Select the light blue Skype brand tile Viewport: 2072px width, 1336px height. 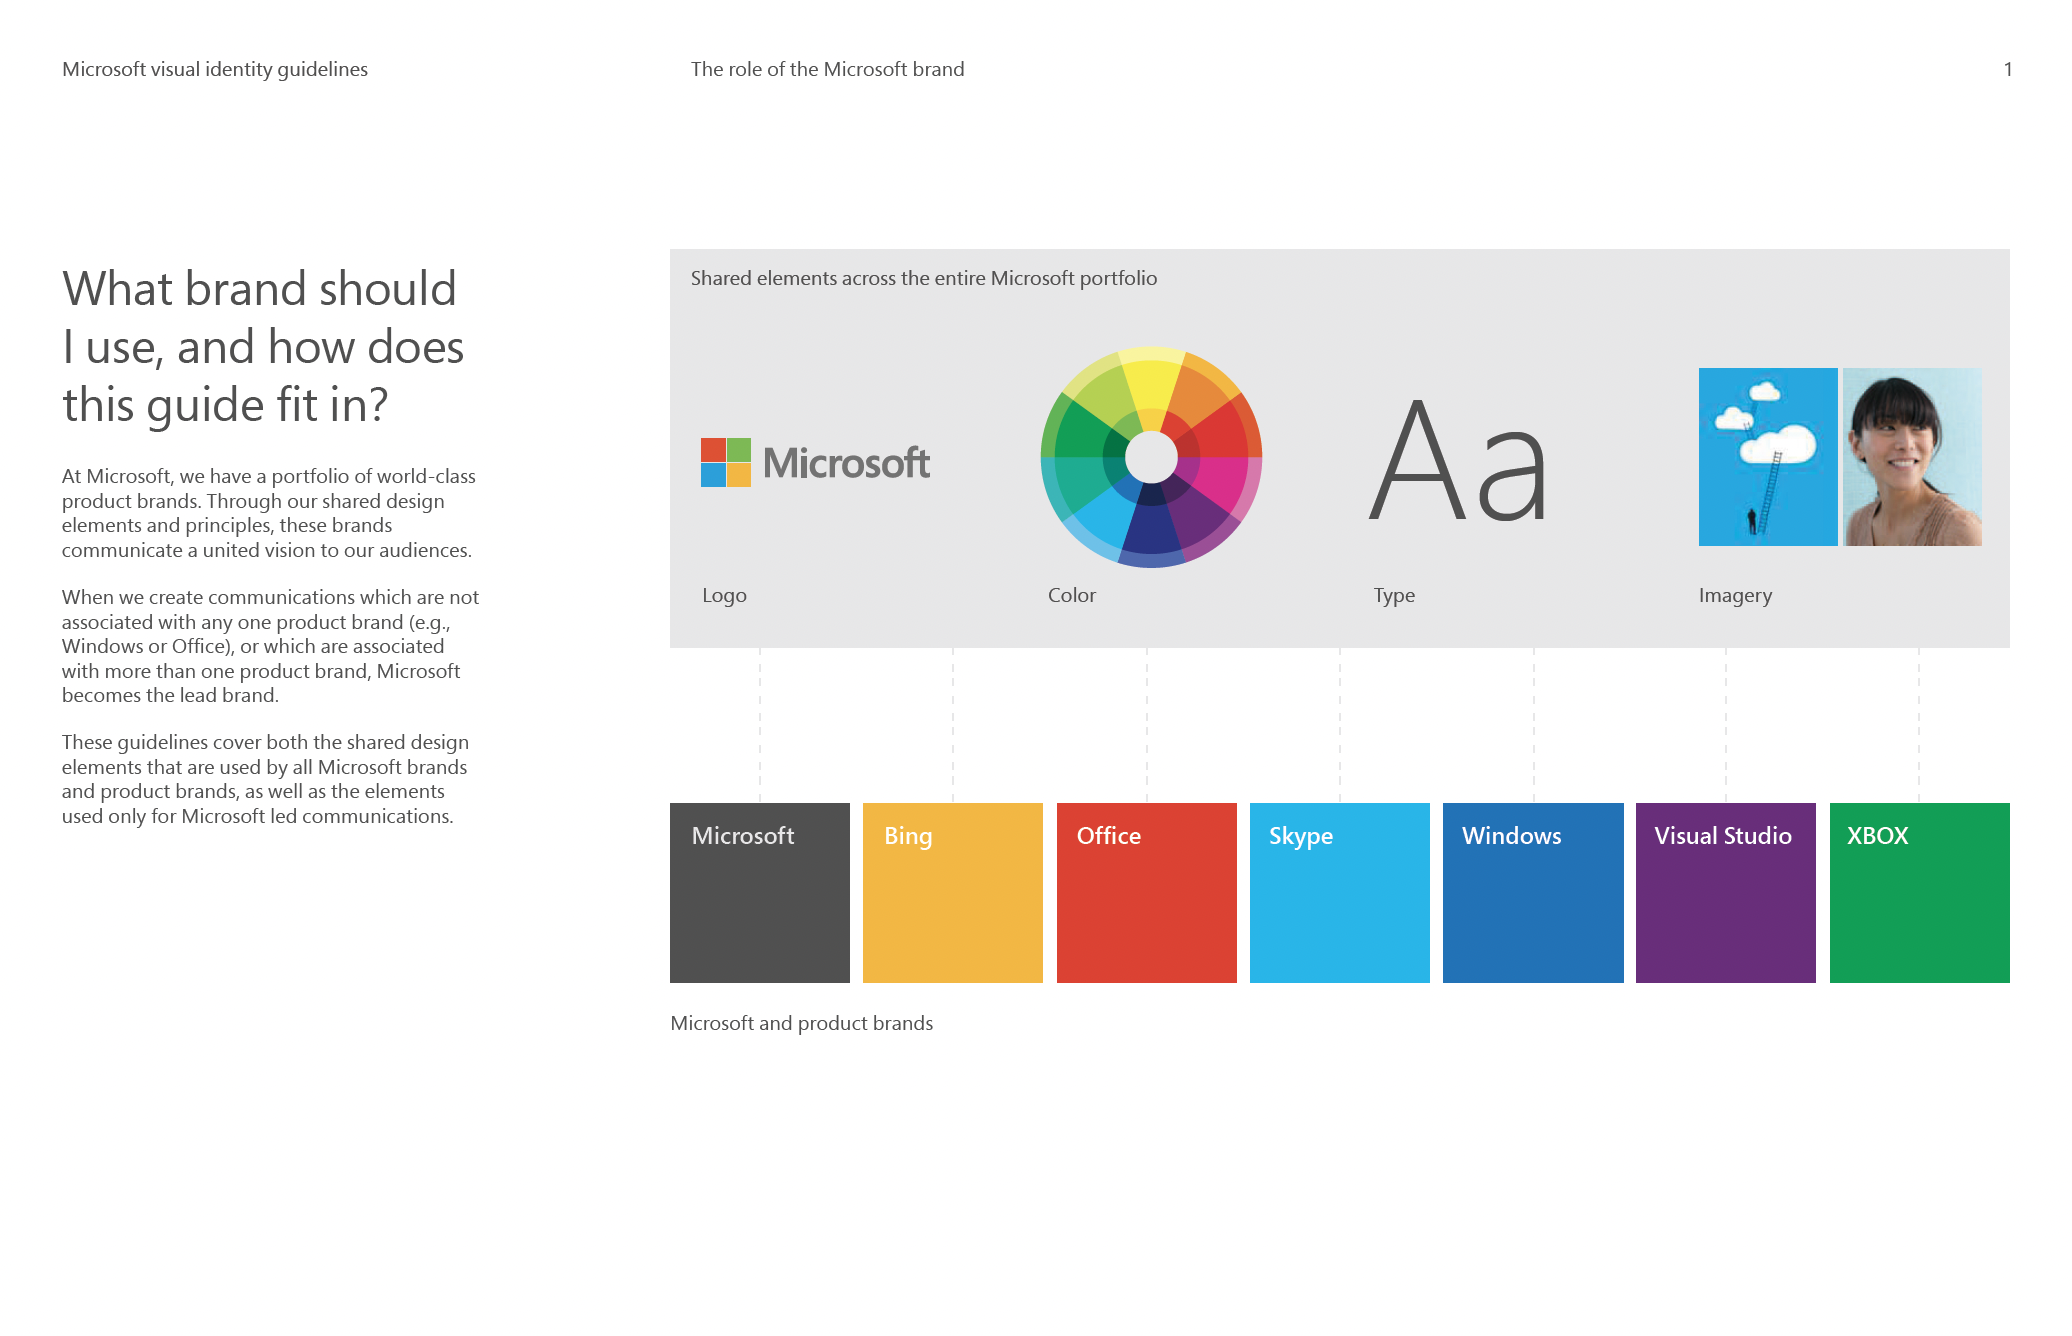(x=1340, y=893)
